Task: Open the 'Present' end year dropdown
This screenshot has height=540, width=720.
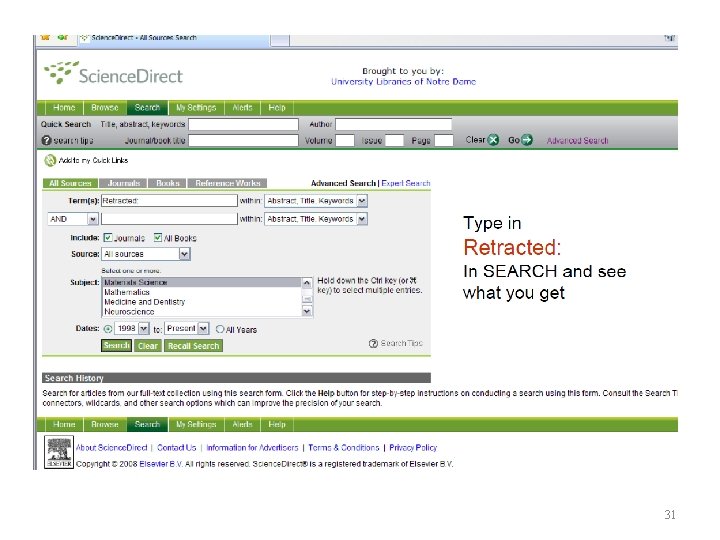Action: pyautogui.click(x=187, y=328)
